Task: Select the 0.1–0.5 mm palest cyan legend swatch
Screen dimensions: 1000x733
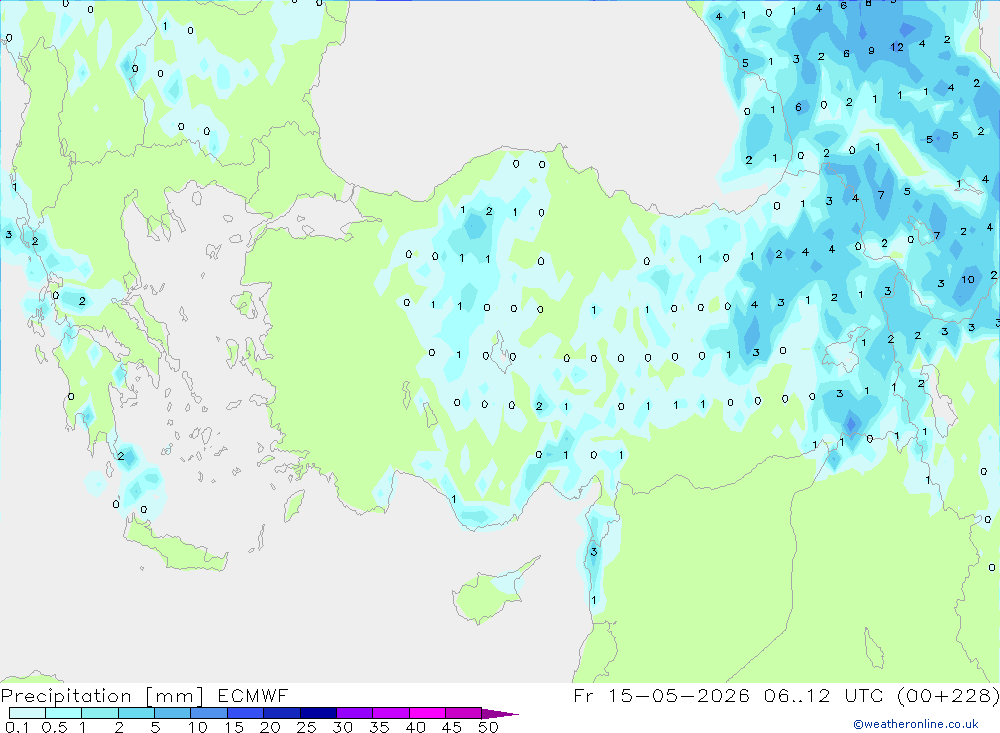Action: coord(27,713)
